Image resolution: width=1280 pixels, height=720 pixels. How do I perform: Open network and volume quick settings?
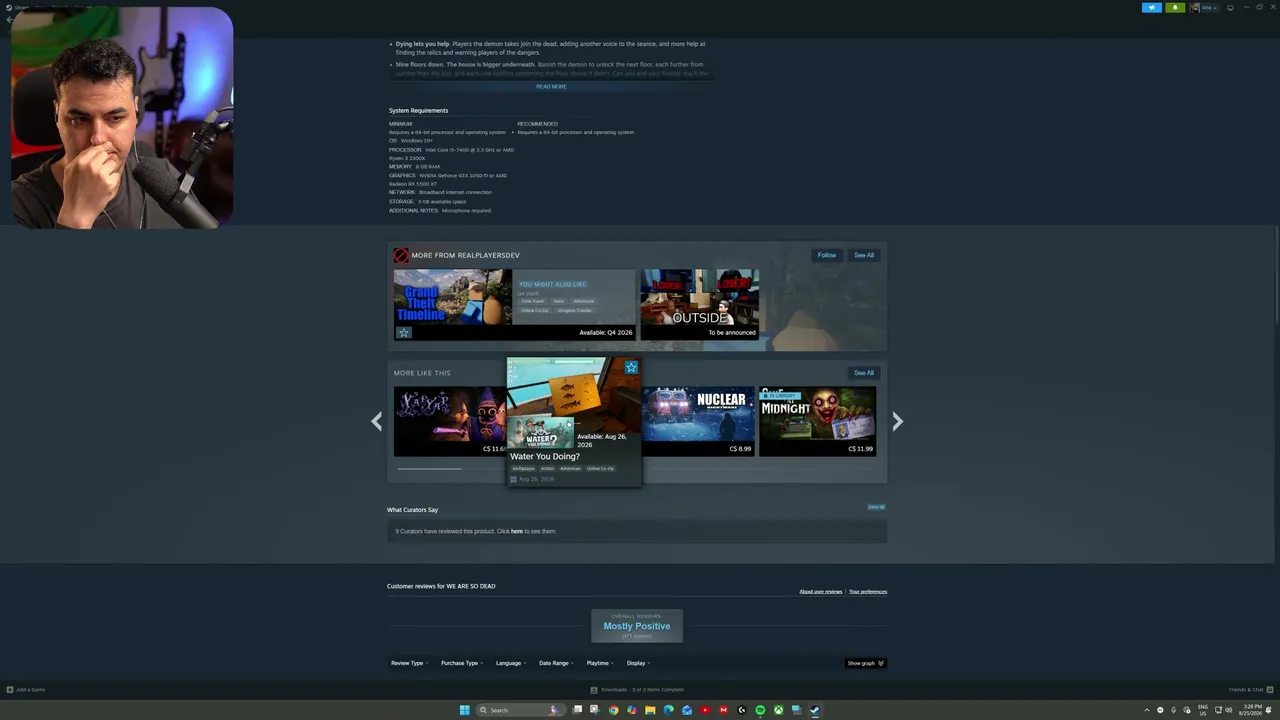[x=1223, y=710]
